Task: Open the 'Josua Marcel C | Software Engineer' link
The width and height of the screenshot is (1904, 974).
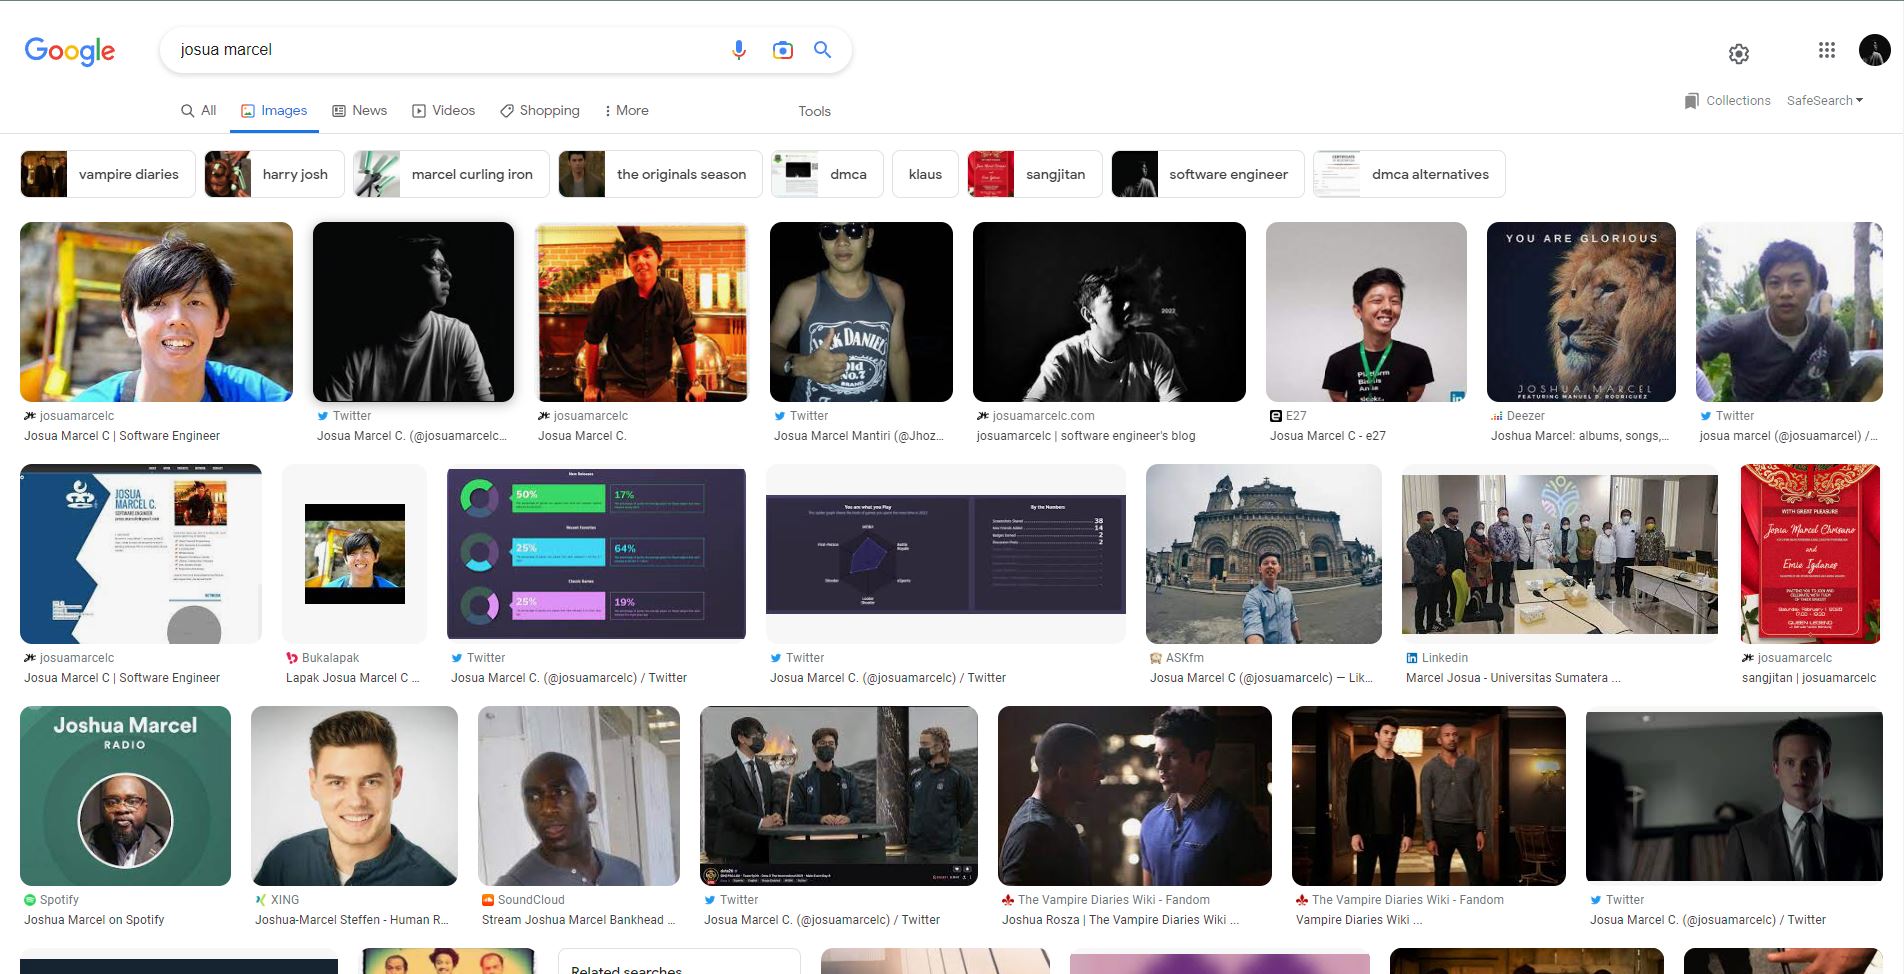Action: (122, 436)
